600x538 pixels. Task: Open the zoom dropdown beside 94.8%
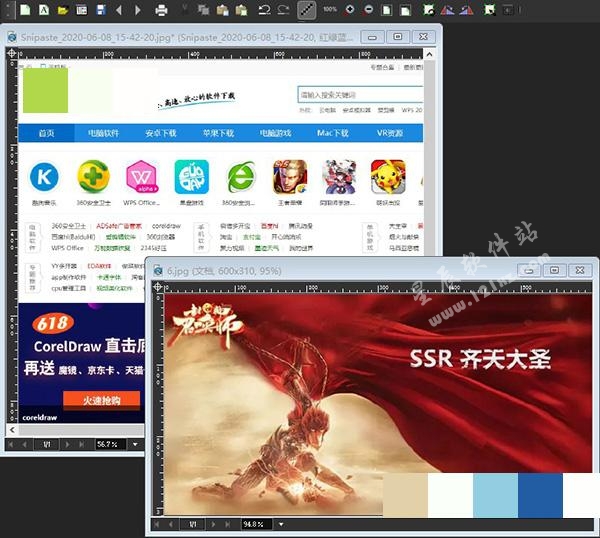pos(281,524)
